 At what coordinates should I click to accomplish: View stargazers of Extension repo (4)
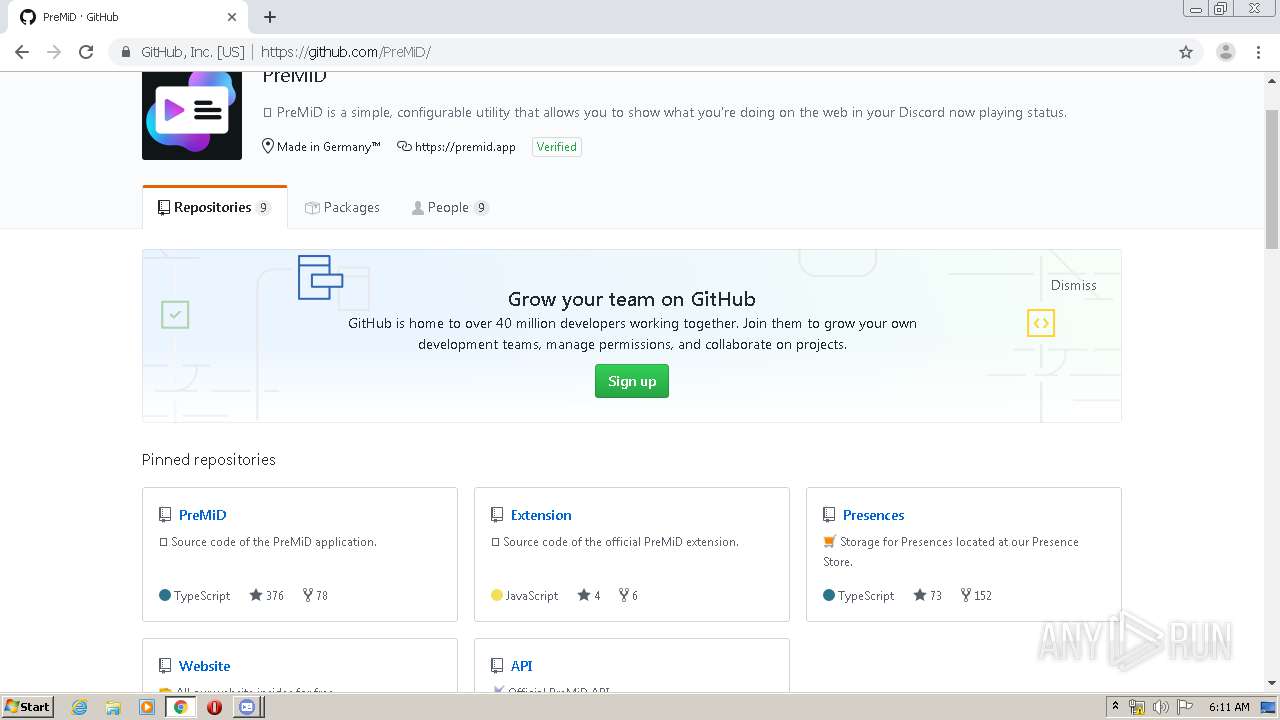click(x=589, y=595)
